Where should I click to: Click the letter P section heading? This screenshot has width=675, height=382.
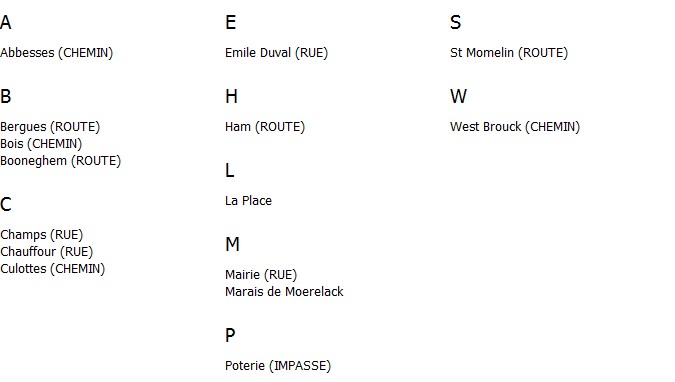click(x=230, y=335)
